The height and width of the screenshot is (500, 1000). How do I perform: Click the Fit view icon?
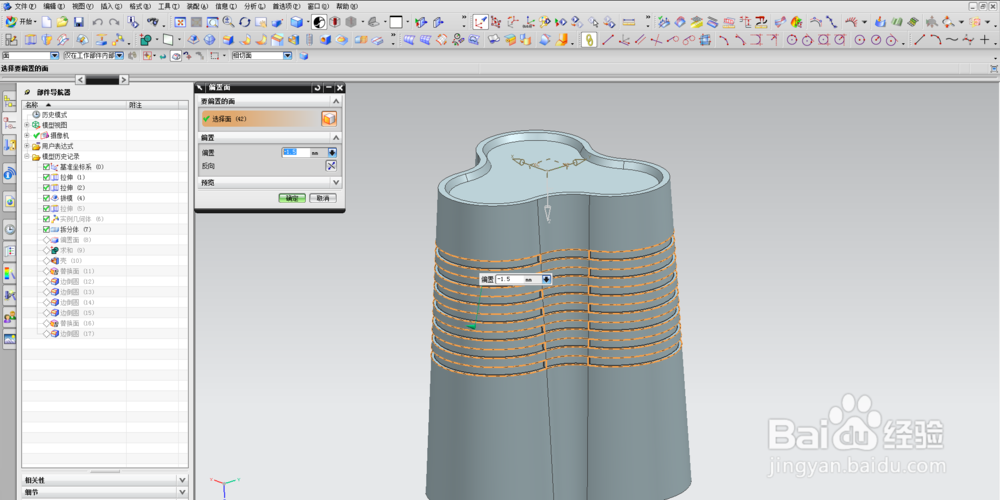tap(180, 22)
